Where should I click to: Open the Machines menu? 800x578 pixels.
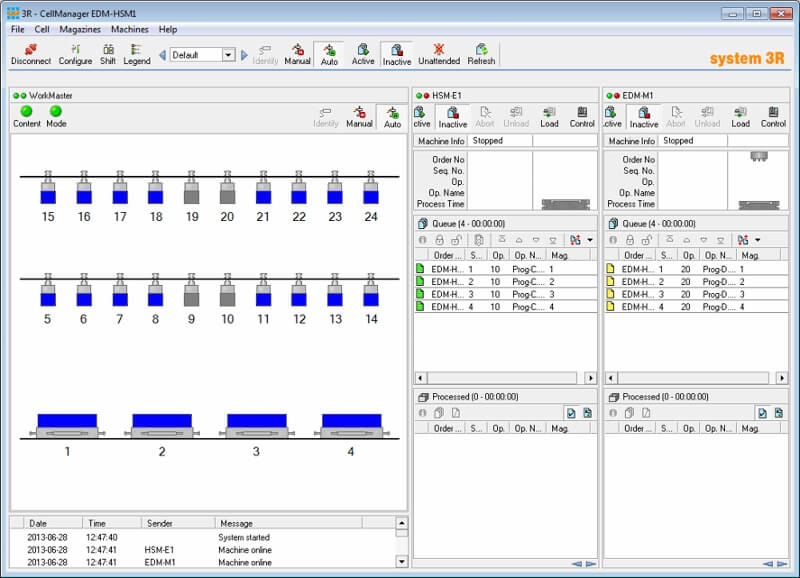pos(130,29)
